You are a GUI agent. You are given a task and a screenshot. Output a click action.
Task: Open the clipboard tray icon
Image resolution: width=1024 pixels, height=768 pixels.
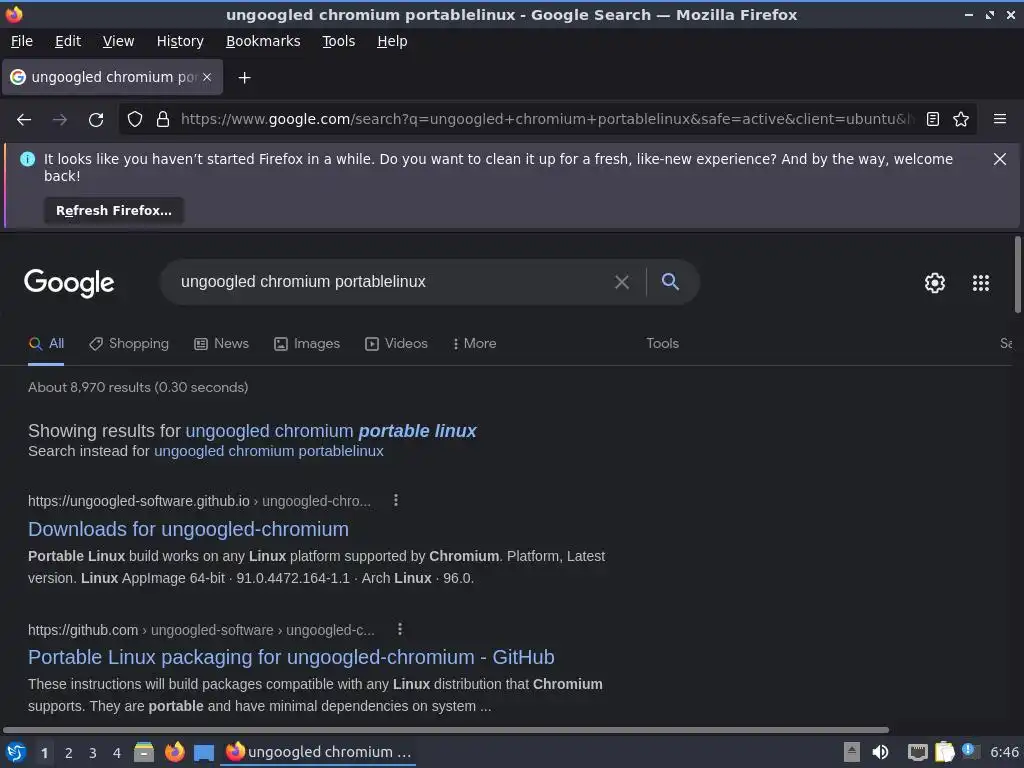pos(944,752)
